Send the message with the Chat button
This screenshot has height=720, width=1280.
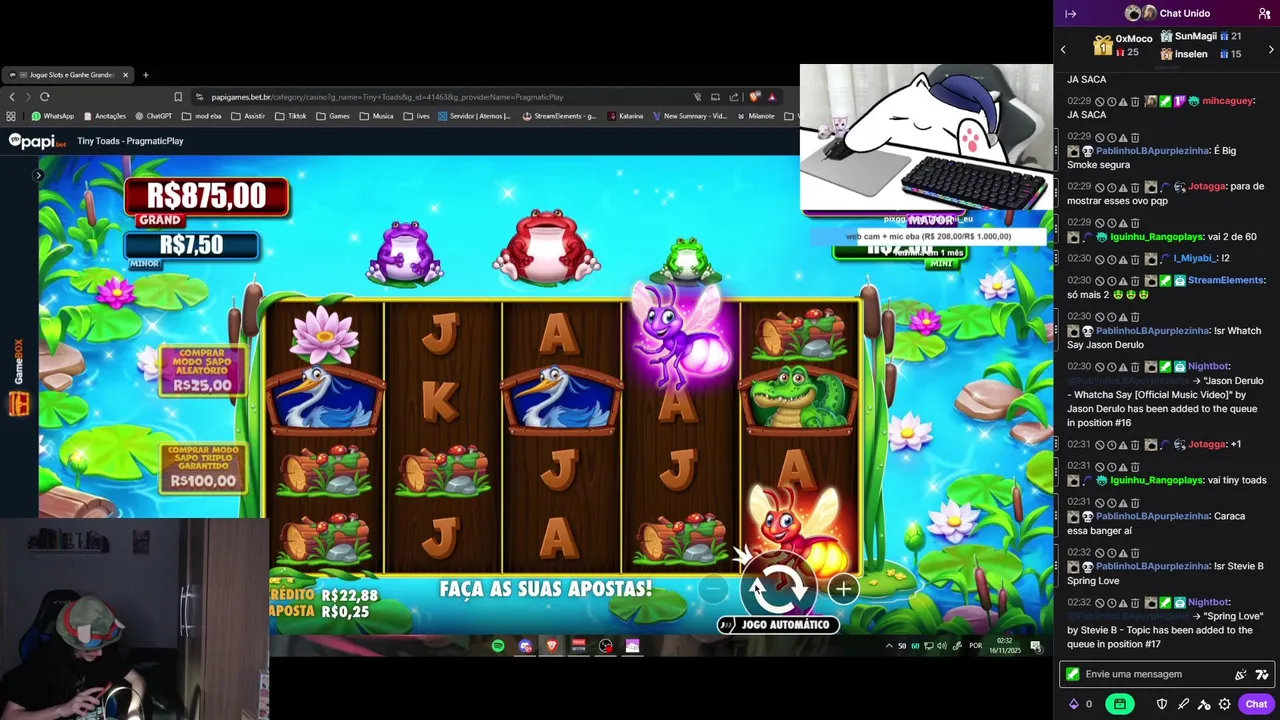[1256, 704]
